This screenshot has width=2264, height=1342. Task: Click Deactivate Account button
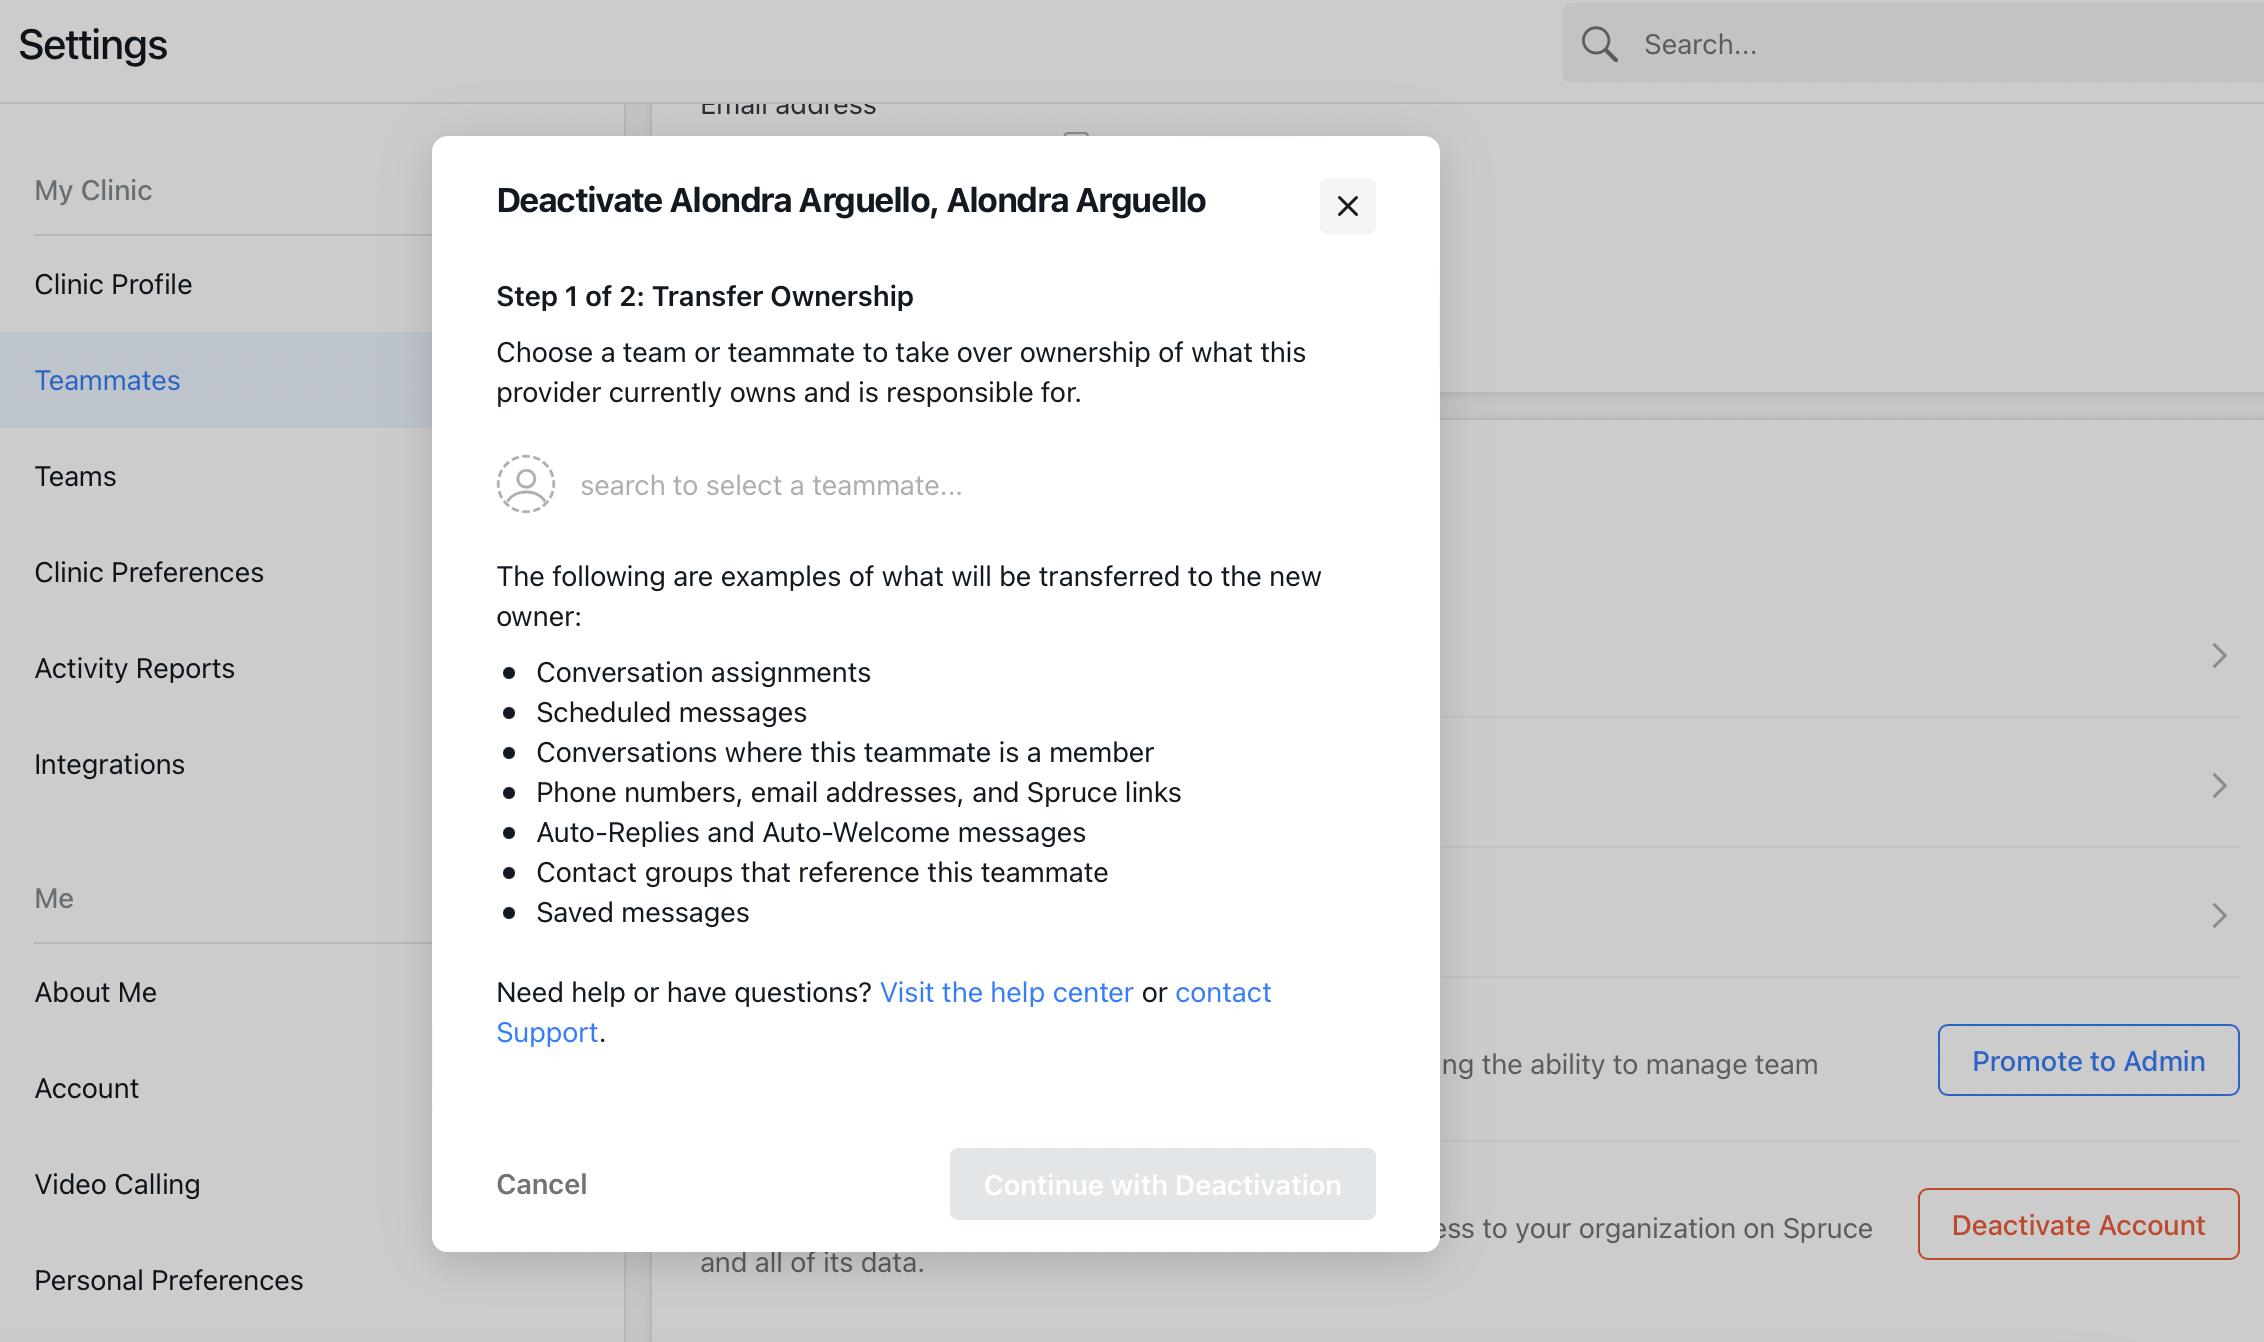[x=2078, y=1224]
